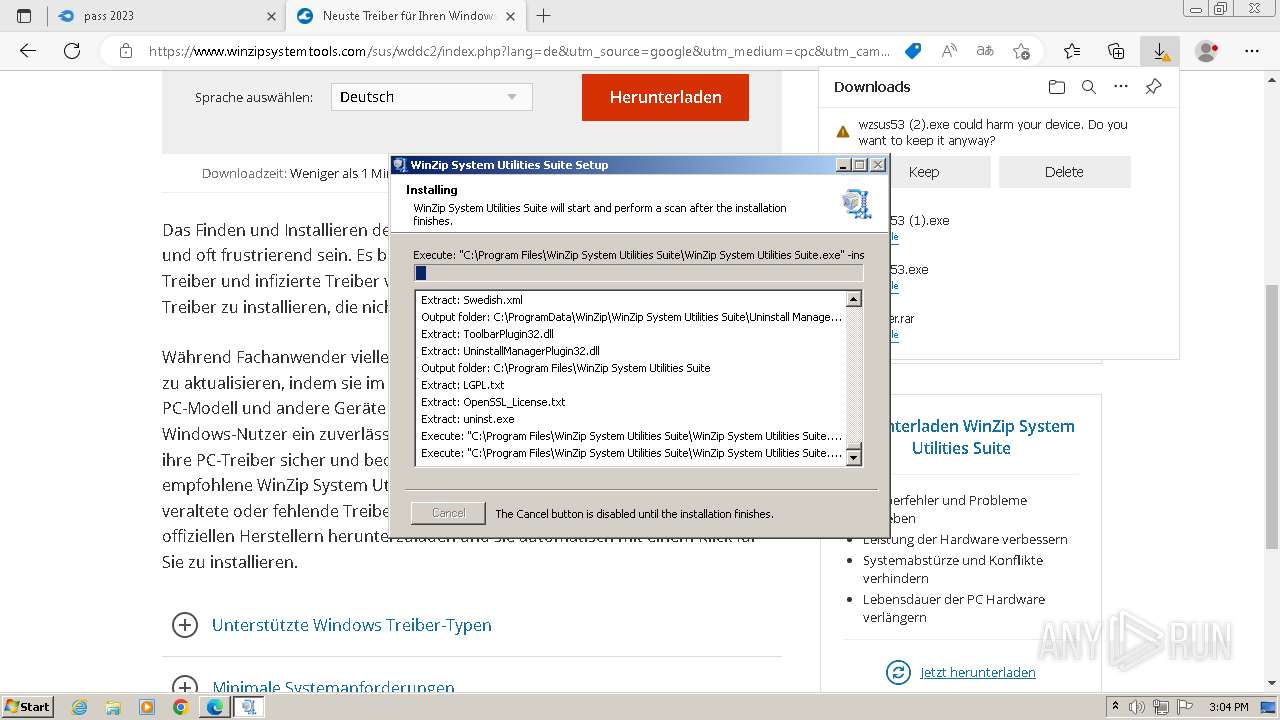Click the disabled Cancel button in setup
The height and width of the screenshot is (720, 1280).
(448, 513)
